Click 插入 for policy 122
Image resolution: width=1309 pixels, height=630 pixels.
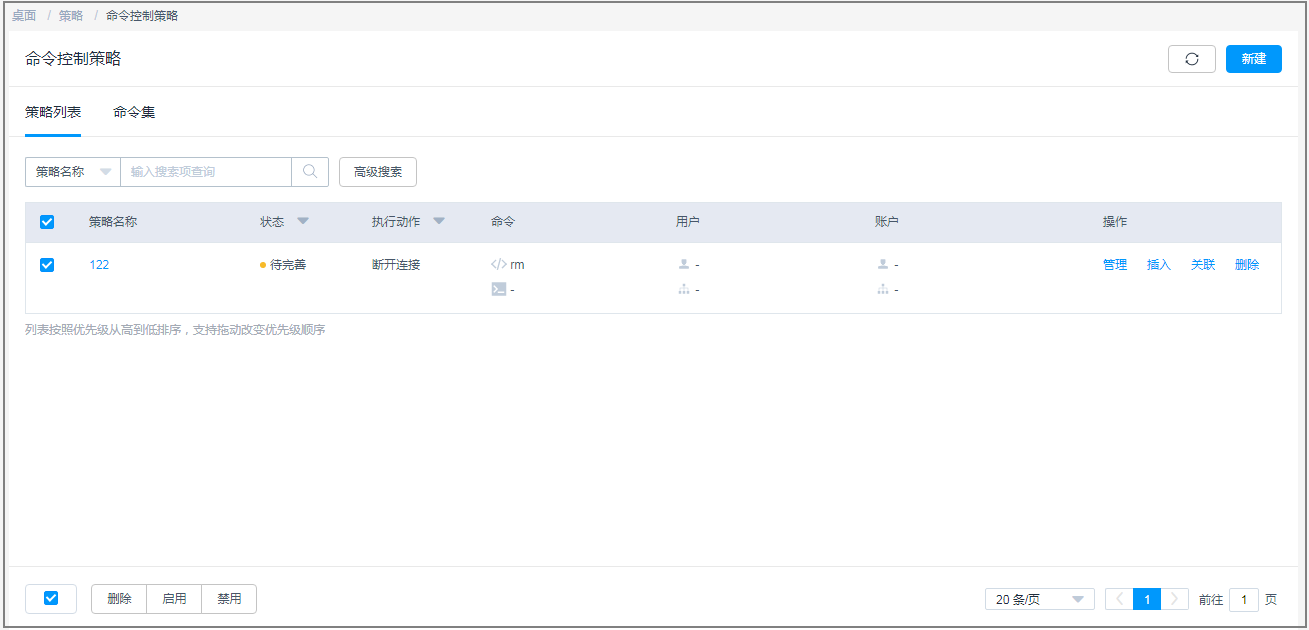[x=1159, y=265]
